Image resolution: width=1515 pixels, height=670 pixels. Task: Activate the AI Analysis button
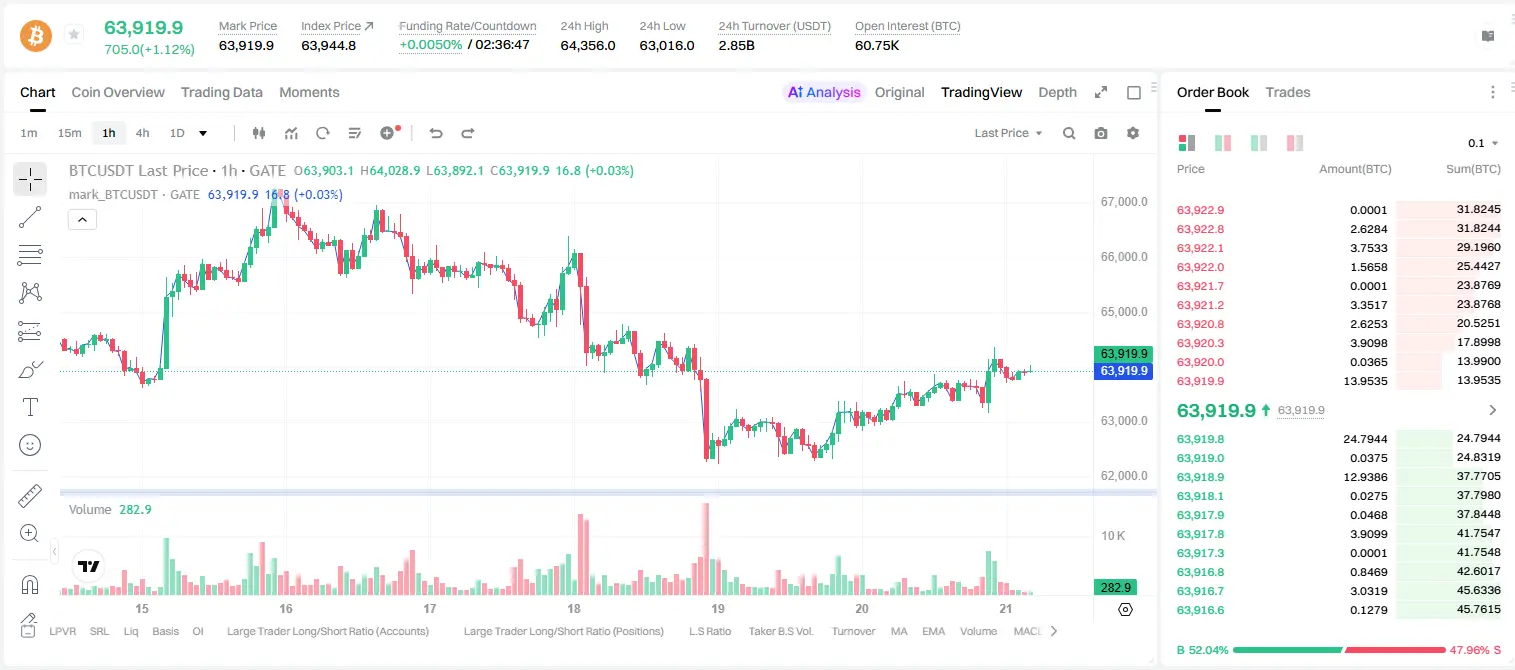click(x=824, y=92)
